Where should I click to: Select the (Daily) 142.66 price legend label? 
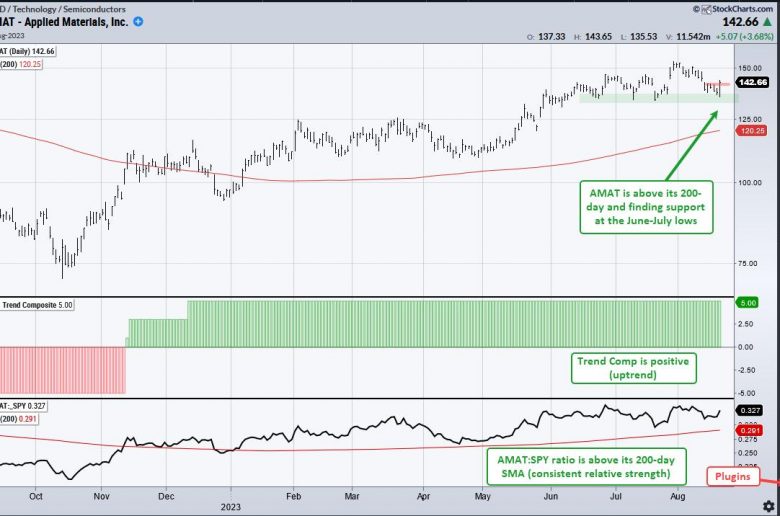27,51
